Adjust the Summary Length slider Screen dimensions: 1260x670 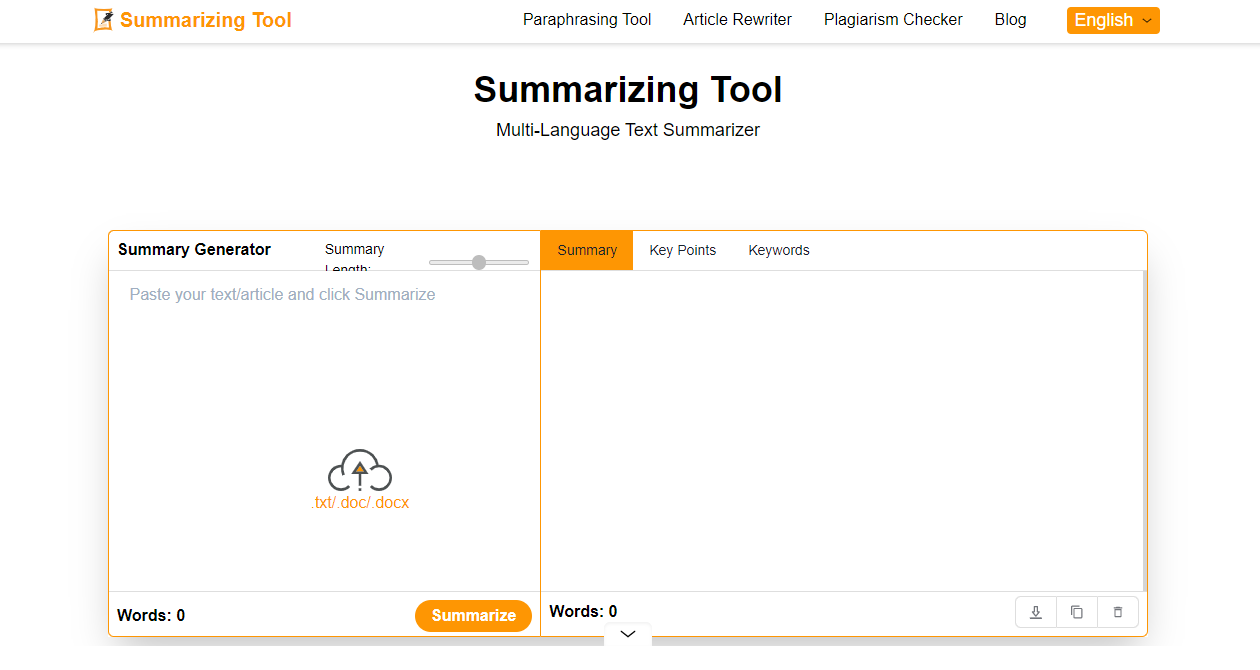[x=478, y=262]
